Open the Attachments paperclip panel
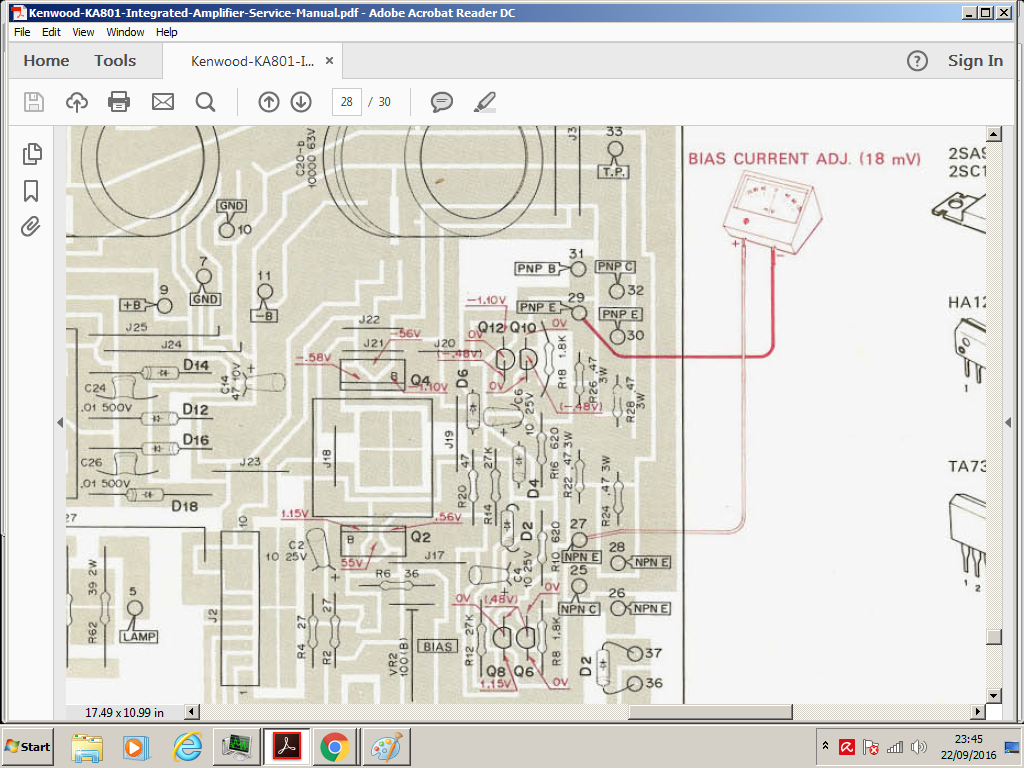 31,227
